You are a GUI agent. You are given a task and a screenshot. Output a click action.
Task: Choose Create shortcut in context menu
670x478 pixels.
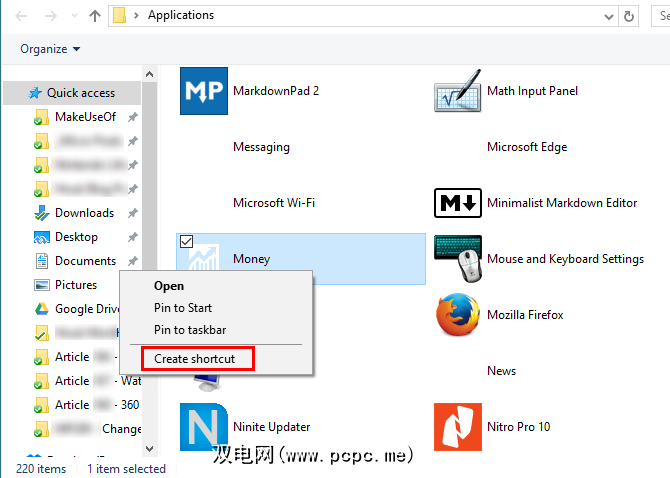click(x=198, y=358)
